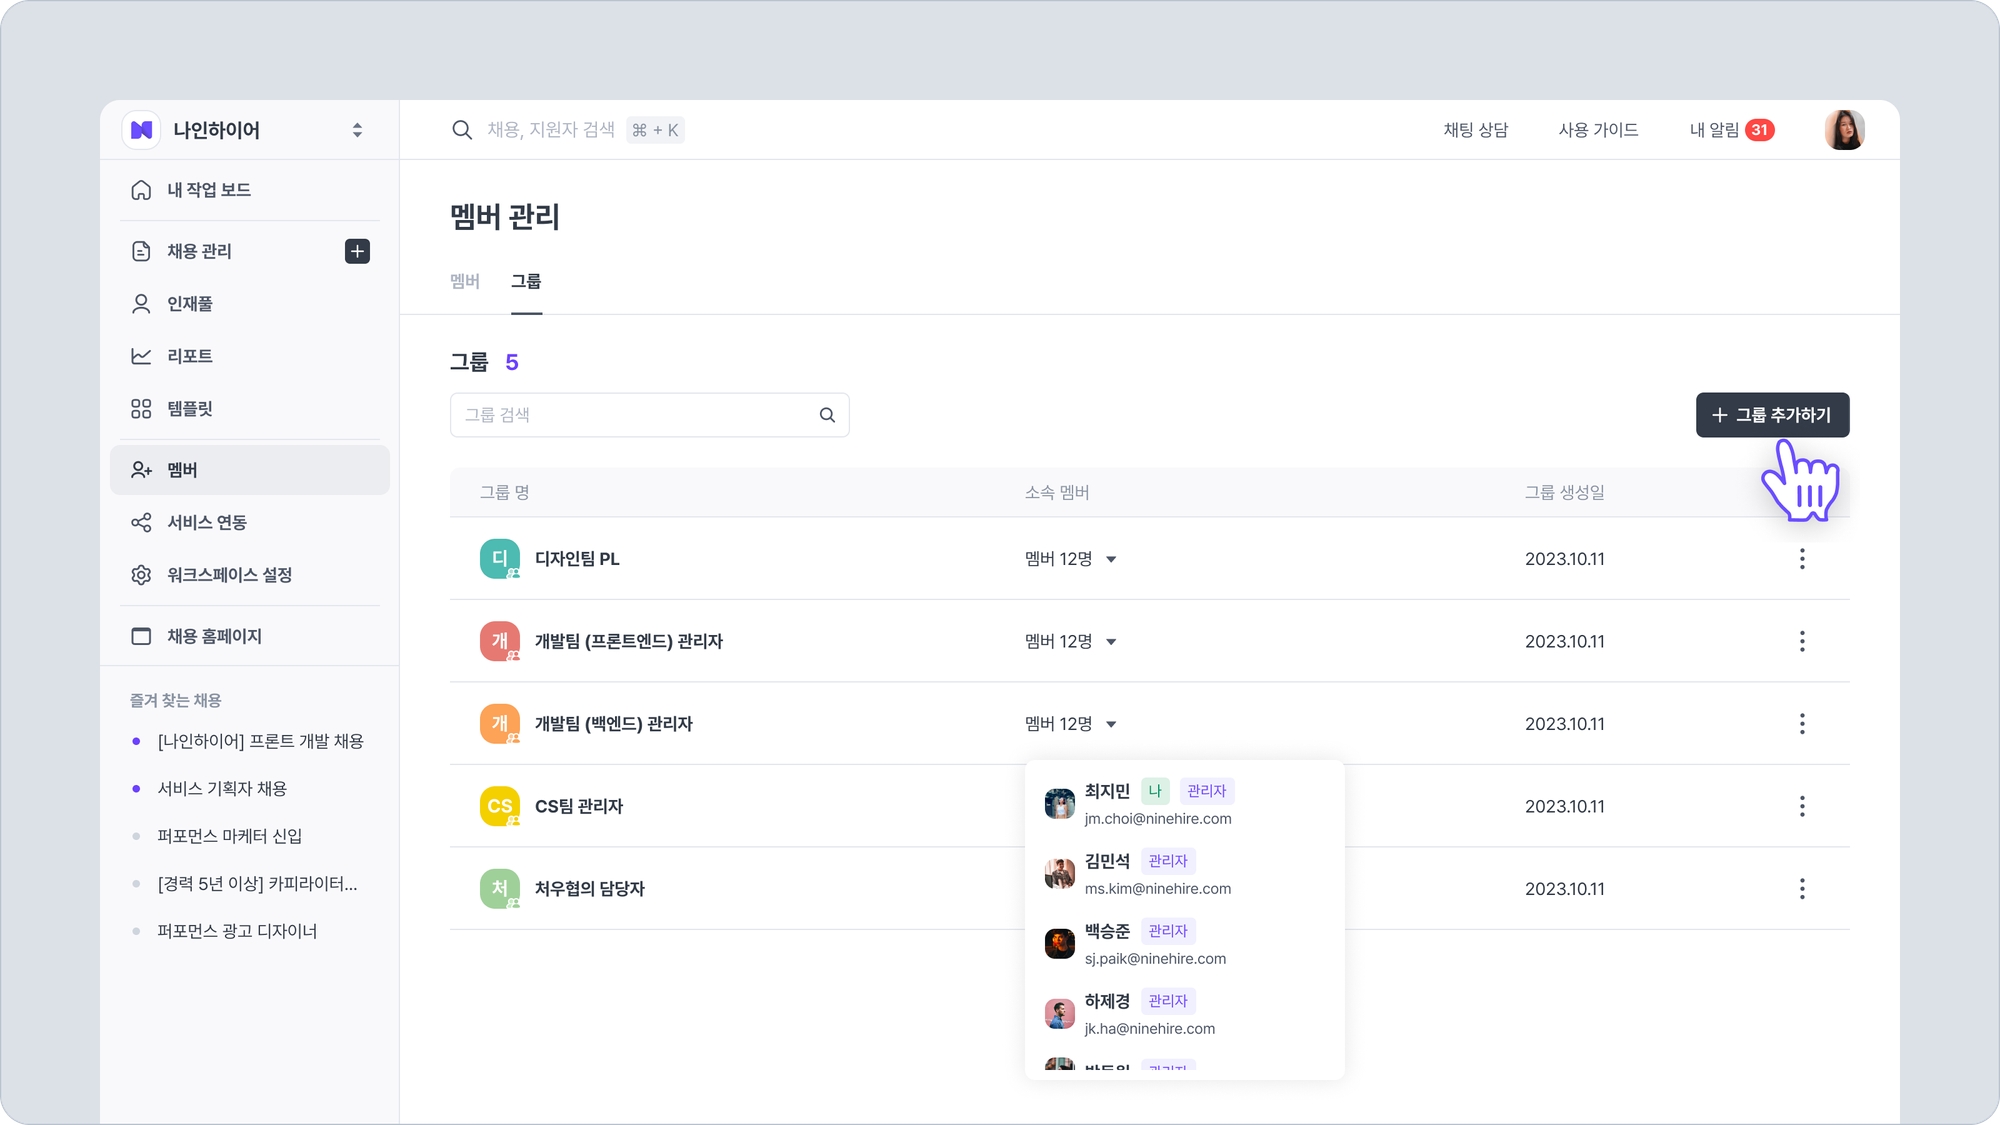The height and width of the screenshot is (1125, 2000).
Task: Open more options for CS팀 관리자
Action: click(1802, 807)
